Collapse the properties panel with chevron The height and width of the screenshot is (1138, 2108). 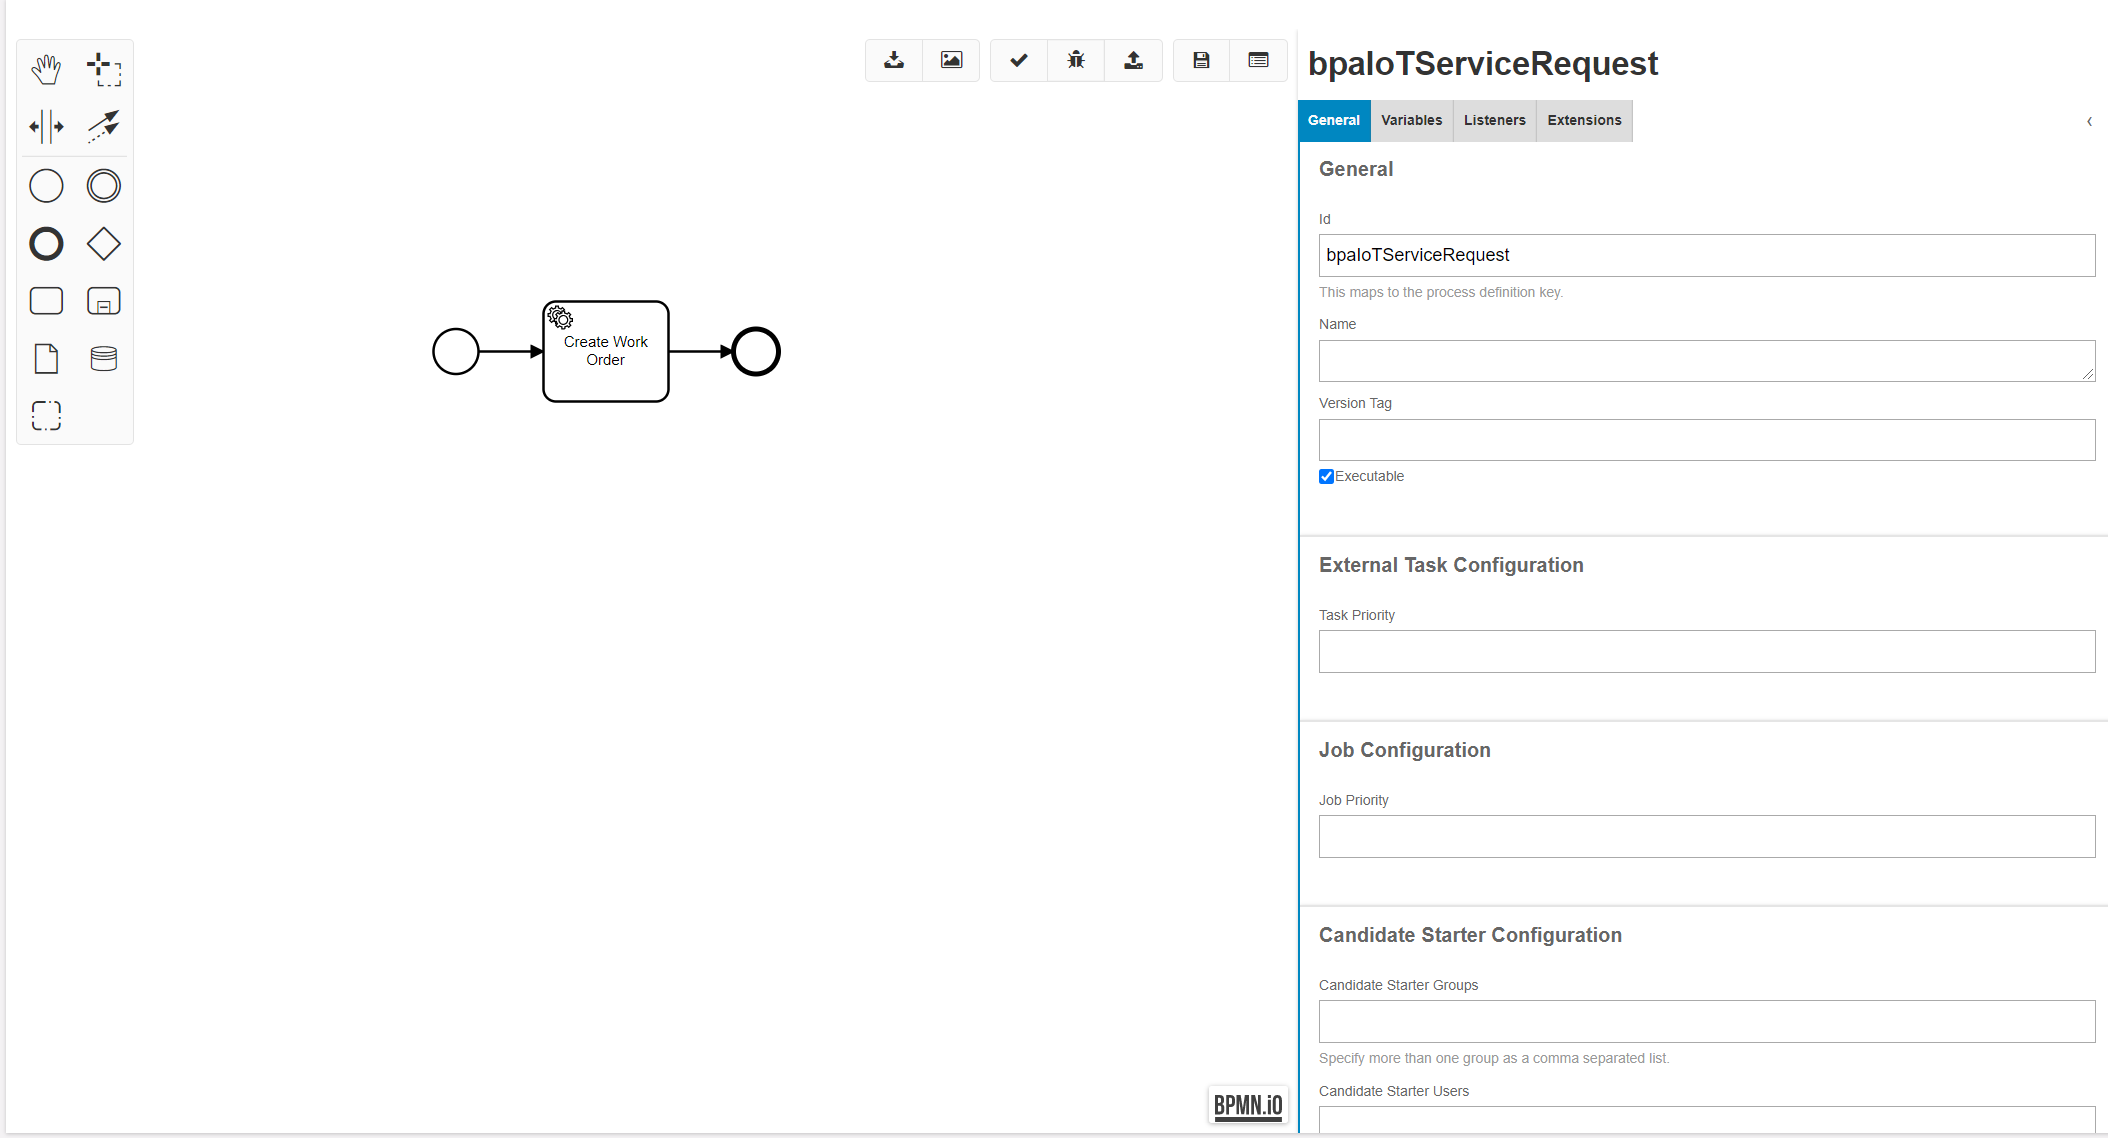[2089, 122]
